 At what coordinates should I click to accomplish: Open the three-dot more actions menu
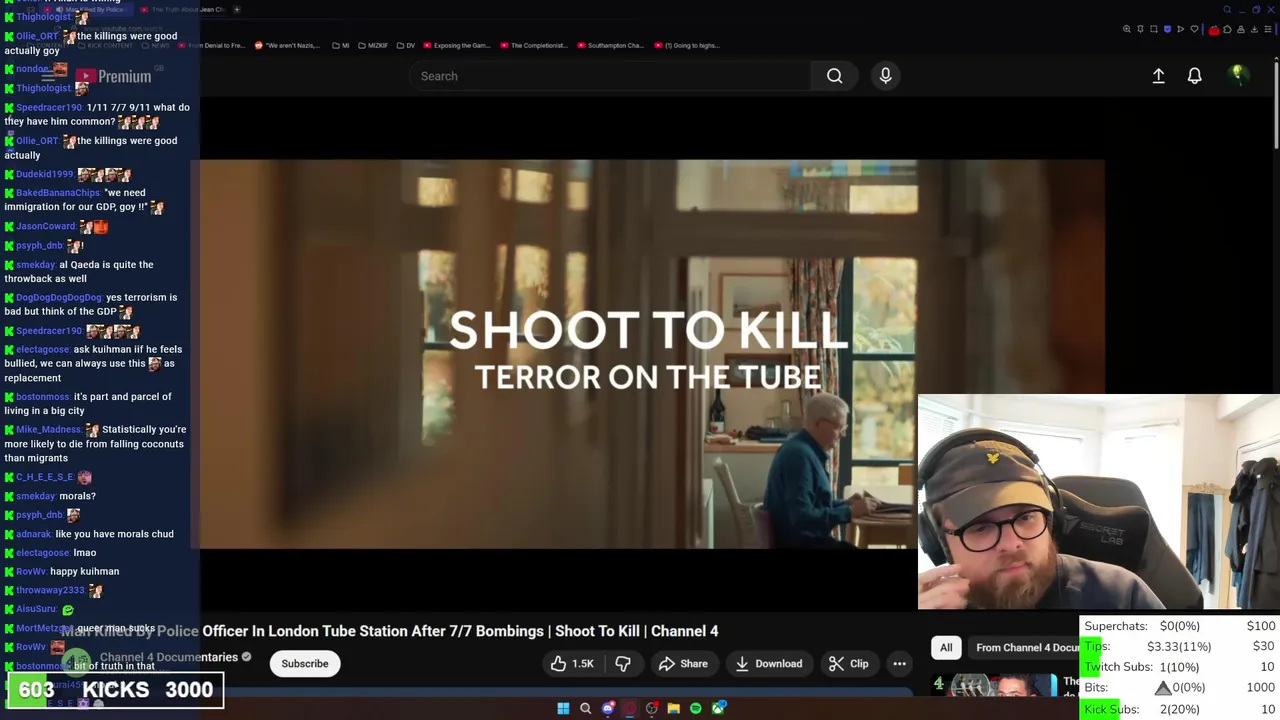click(x=899, y=664)
